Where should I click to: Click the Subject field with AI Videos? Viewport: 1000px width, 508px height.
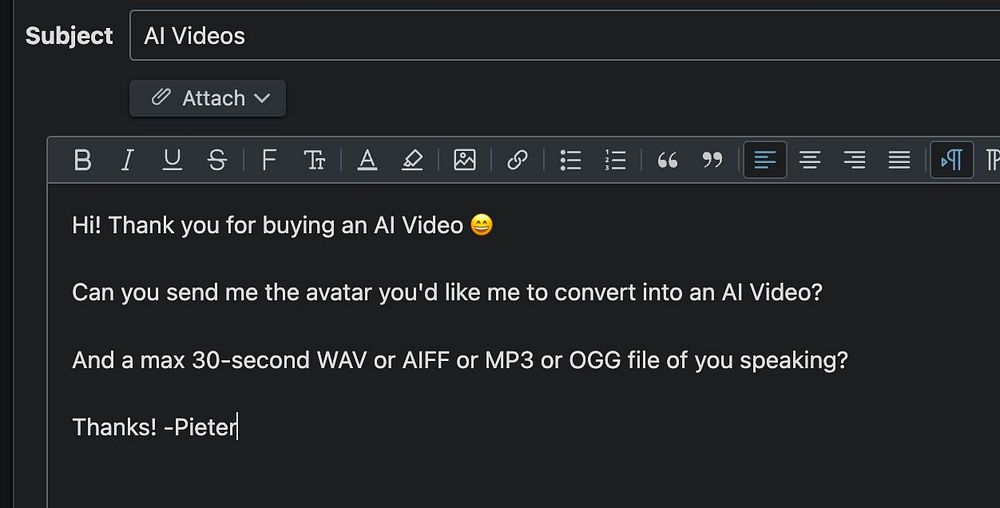560,36
